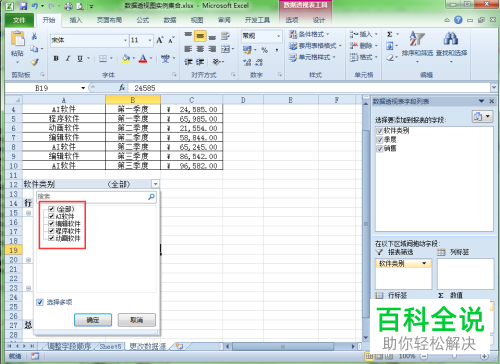500x364 pixels.
Task: Toggle Bold formatting
Action: click(56, 59)
